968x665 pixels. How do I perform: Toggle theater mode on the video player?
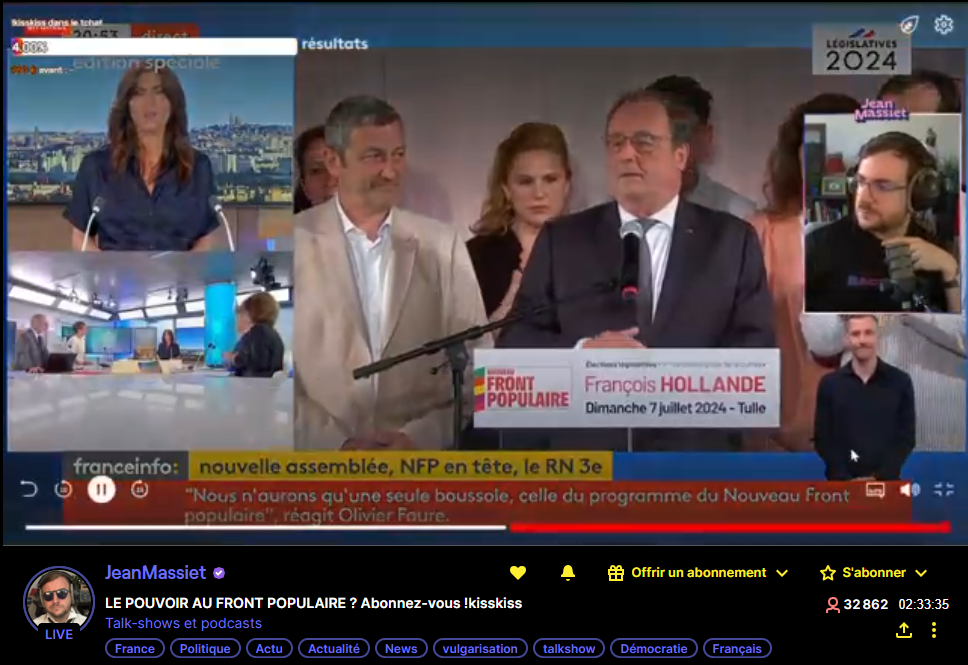point(875,490)
